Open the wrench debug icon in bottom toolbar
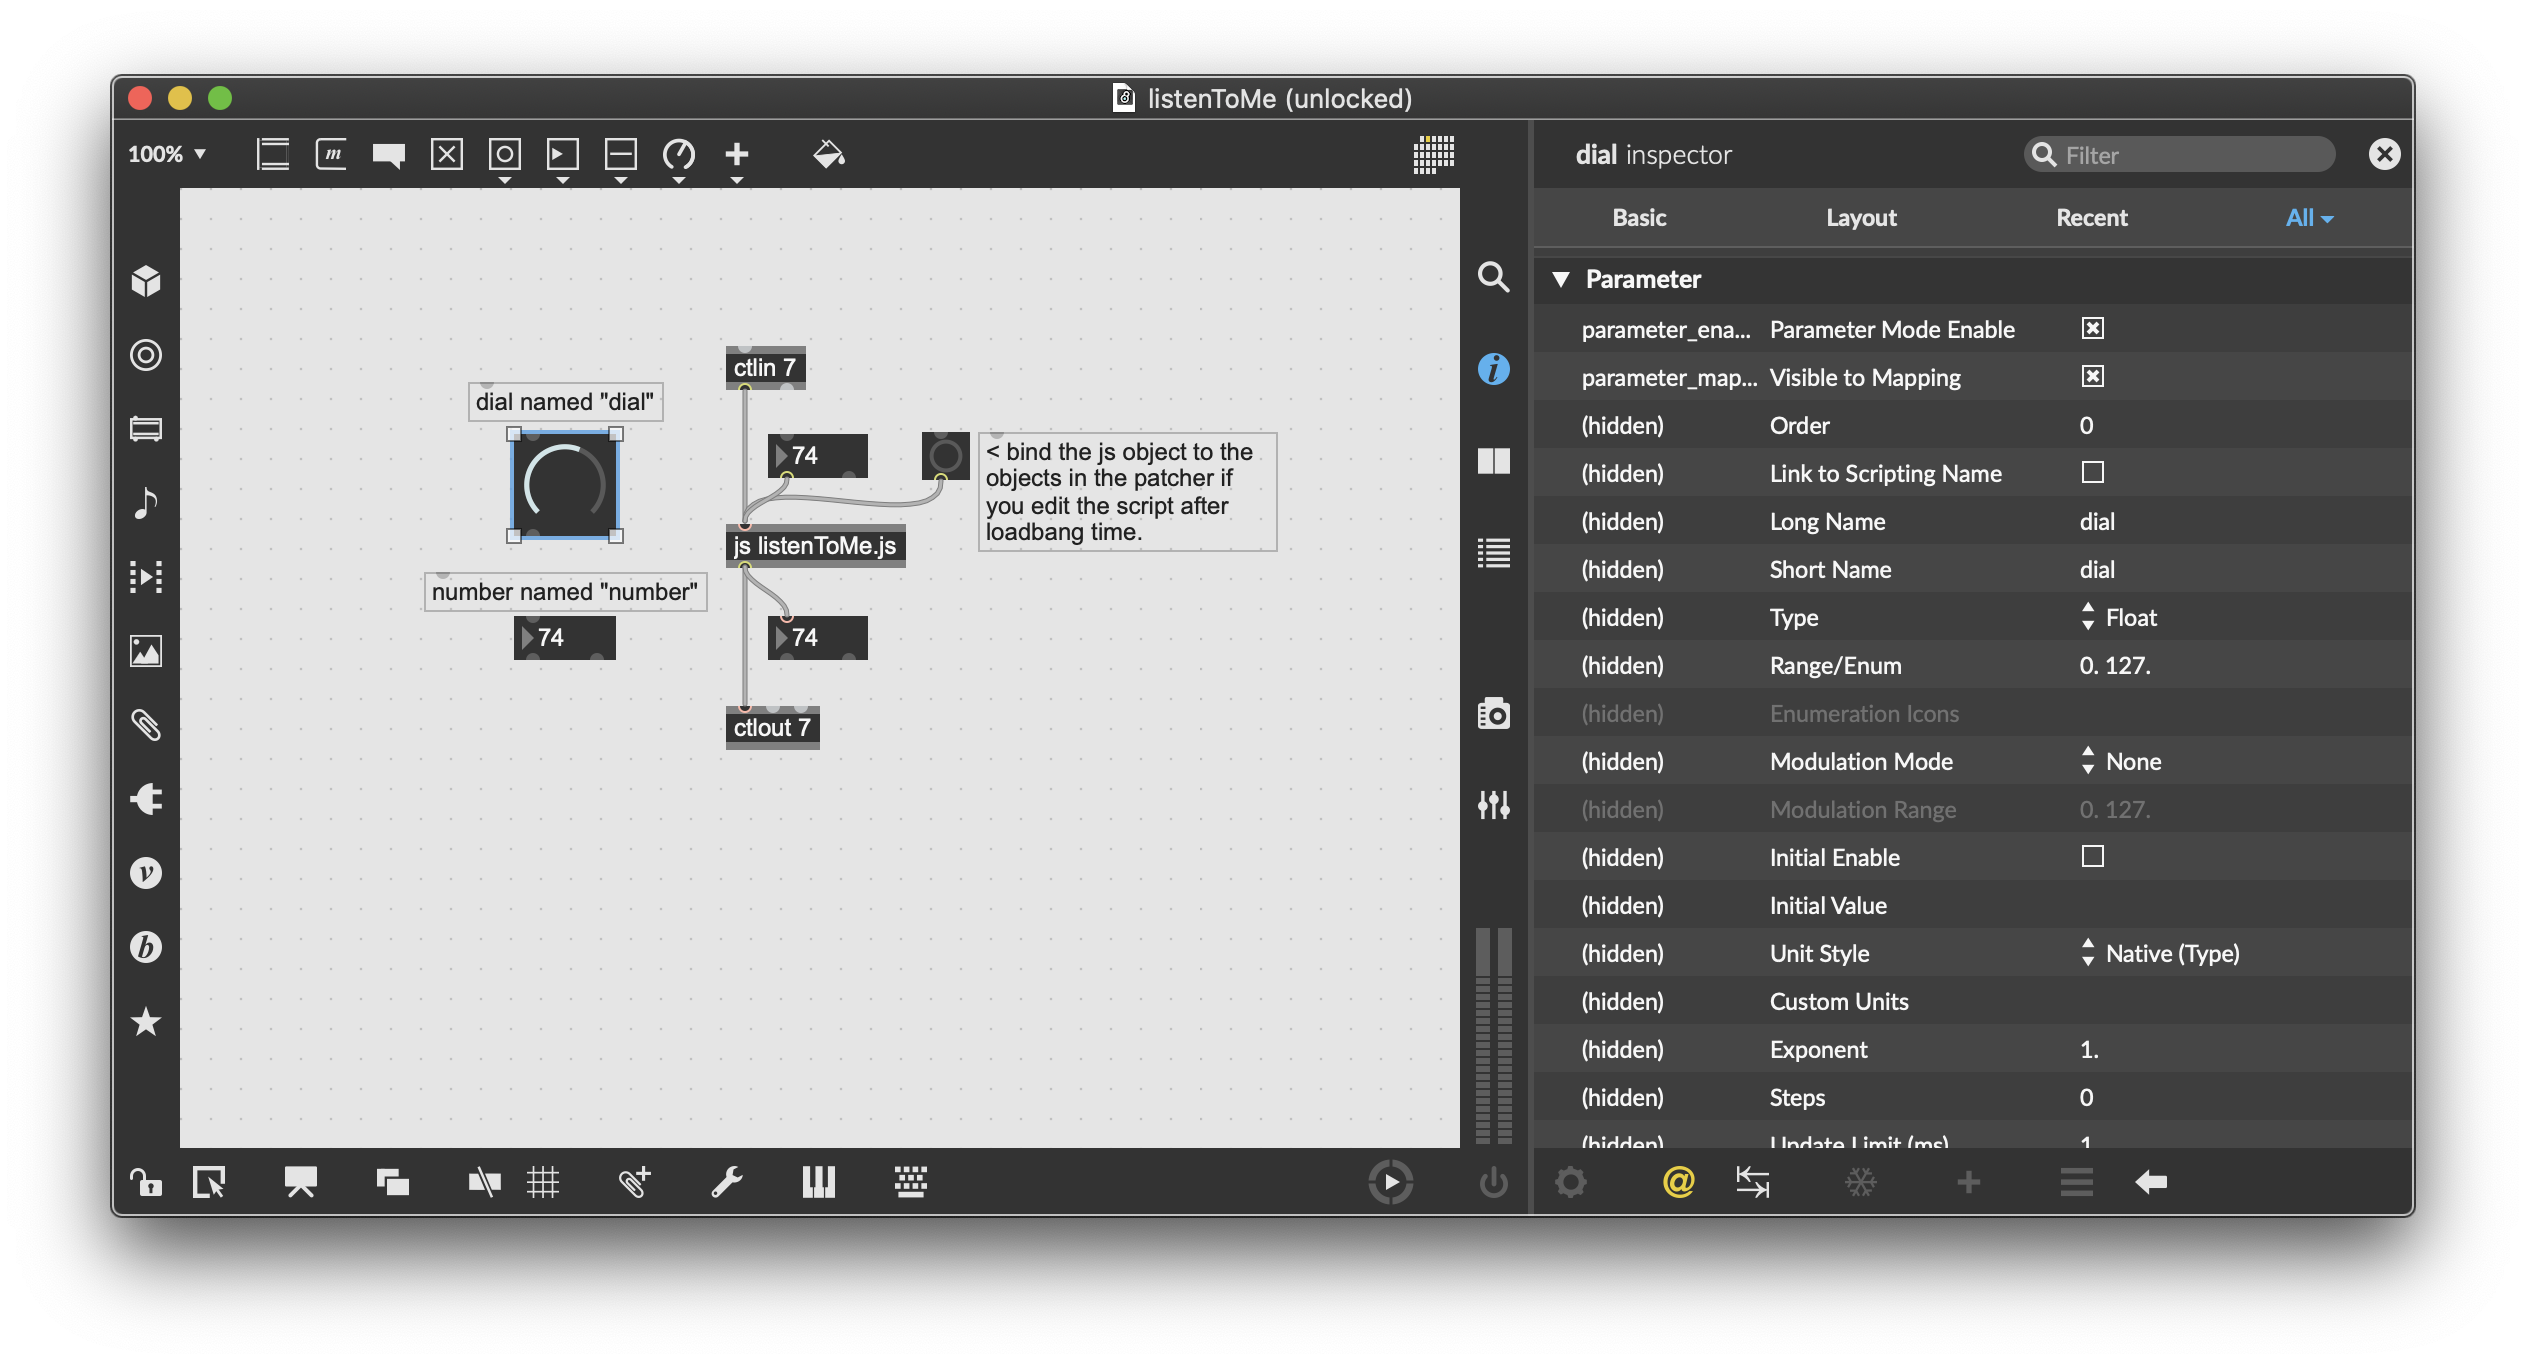Viewport: 2526px width, 1364px height. click(x=726, y=1182)
